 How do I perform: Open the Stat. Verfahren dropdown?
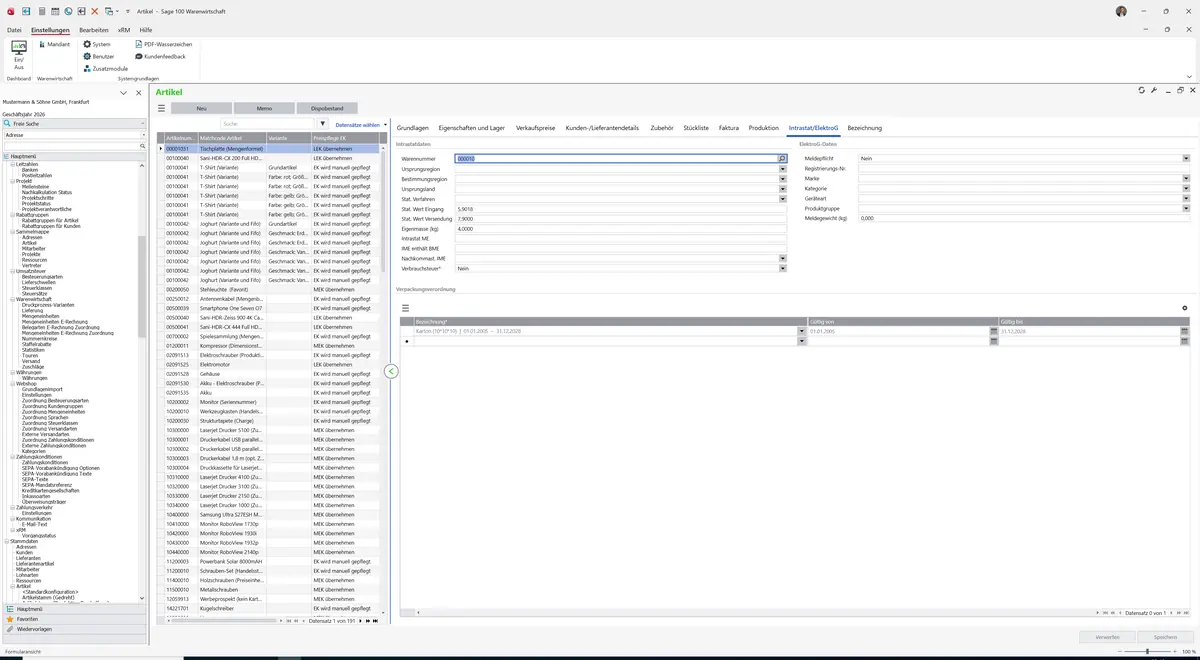pyautogui.click(x=783, y=199)
